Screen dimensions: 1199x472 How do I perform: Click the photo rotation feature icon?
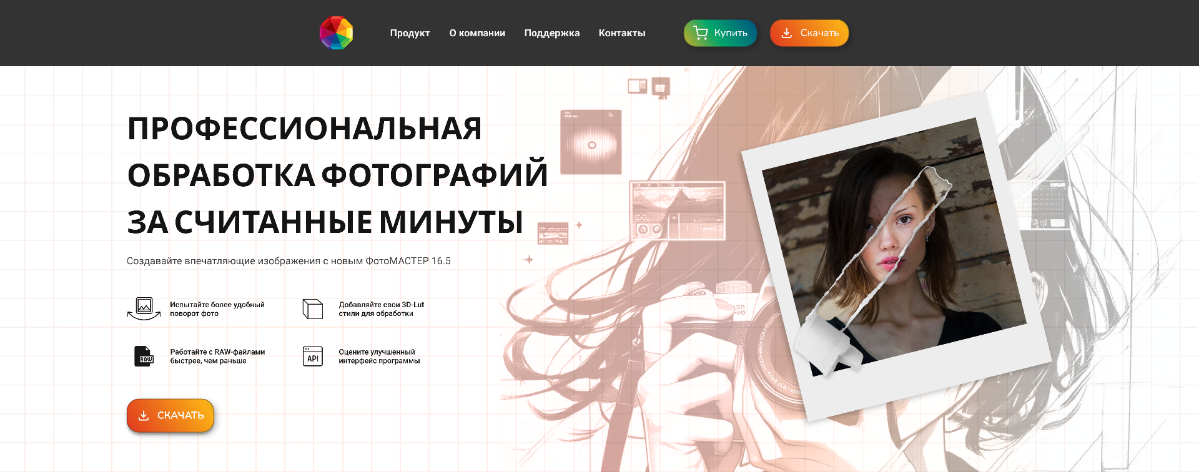tap(143, 308)
